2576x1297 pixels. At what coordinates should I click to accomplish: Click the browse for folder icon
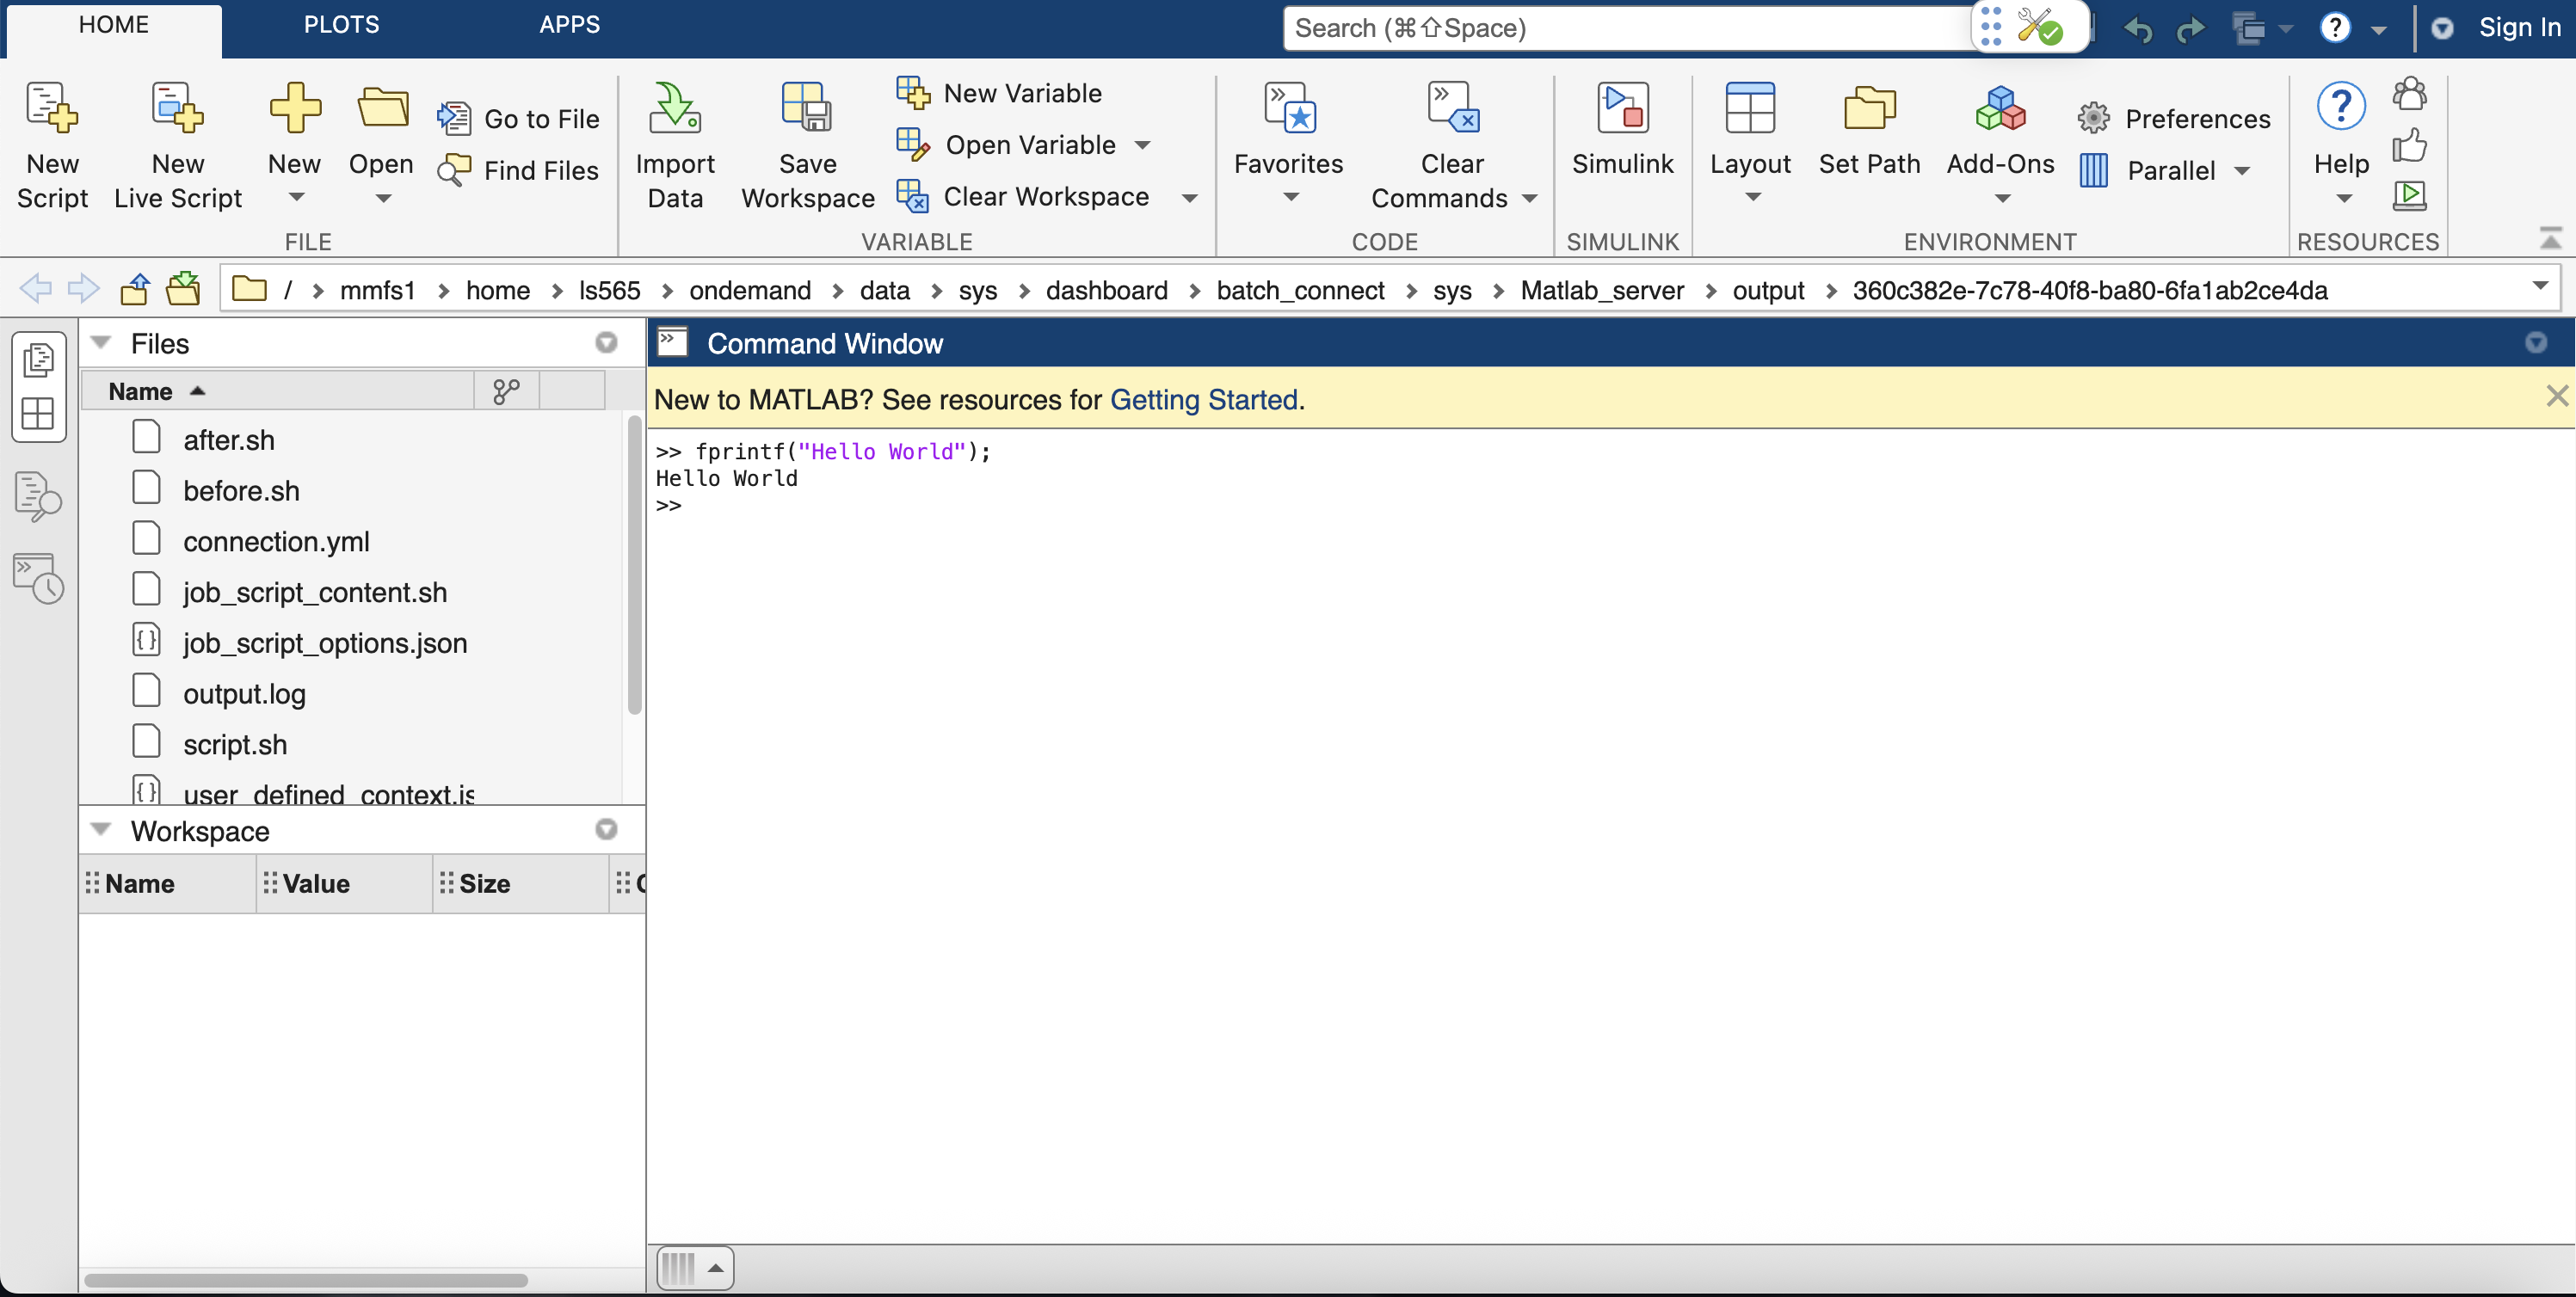click(184, 289)
